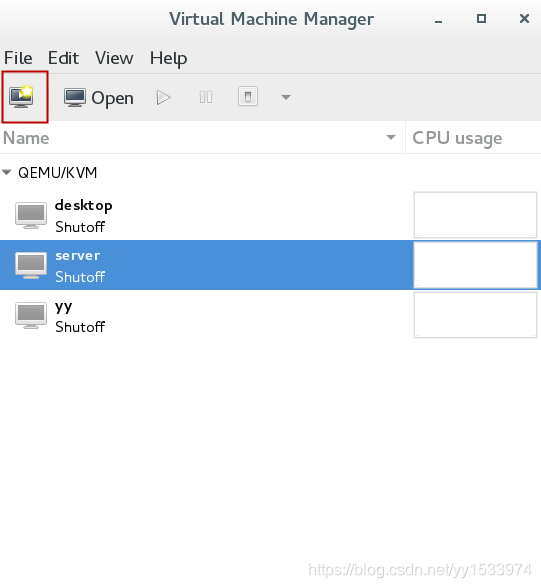The image size is (541, 588).
Task: Select the QEMU/KVM connection row
Action: pyautogui.click(x=270, y=172)
